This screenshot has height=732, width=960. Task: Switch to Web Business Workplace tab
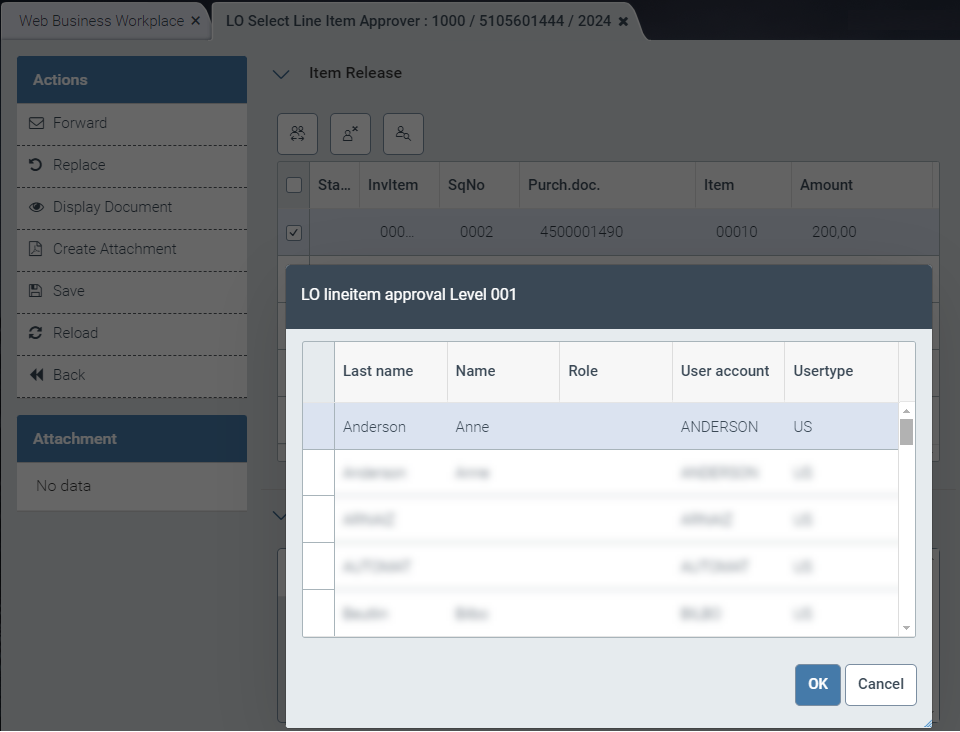[x=101, y=21]
